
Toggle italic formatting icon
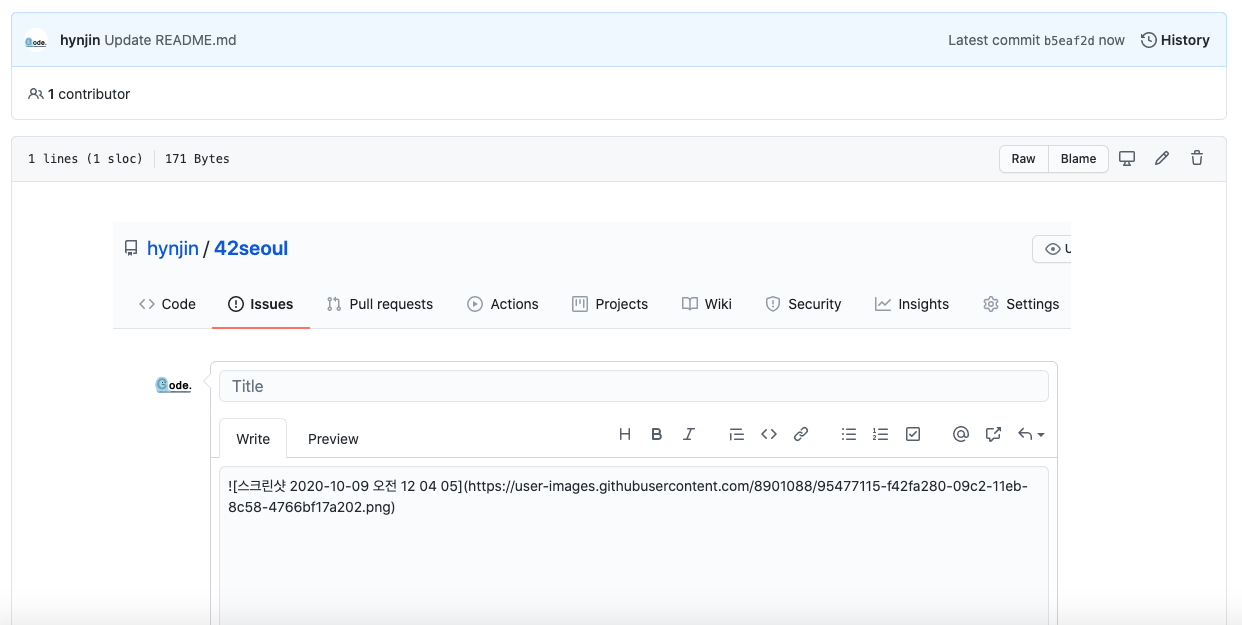(689, 434)
